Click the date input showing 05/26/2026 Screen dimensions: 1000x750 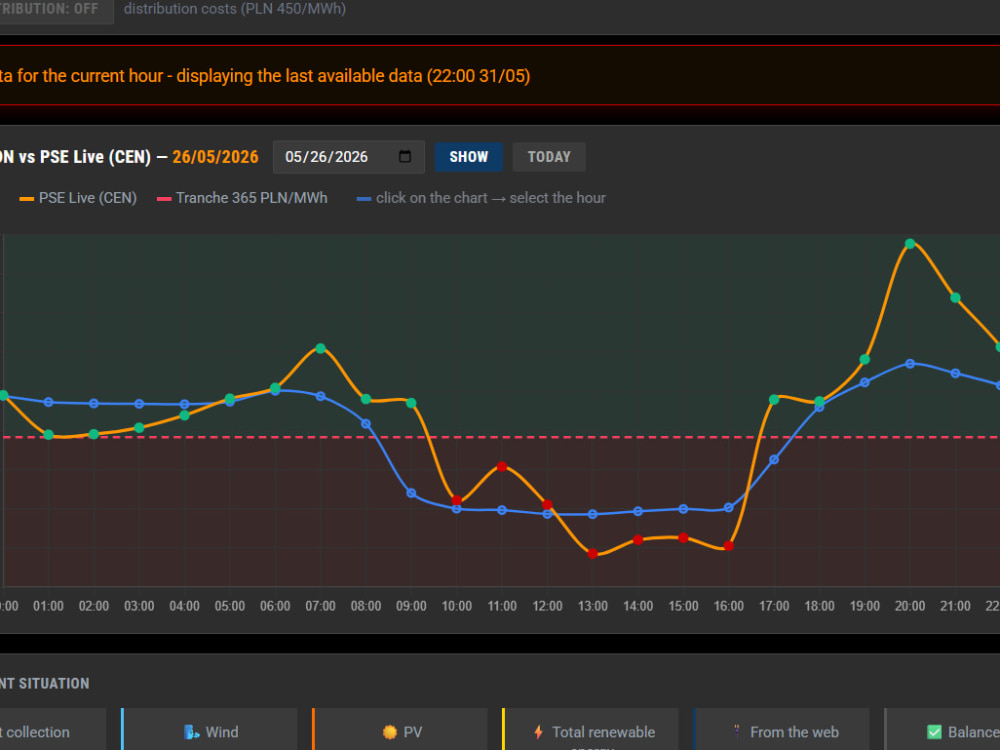click(349, 157)
